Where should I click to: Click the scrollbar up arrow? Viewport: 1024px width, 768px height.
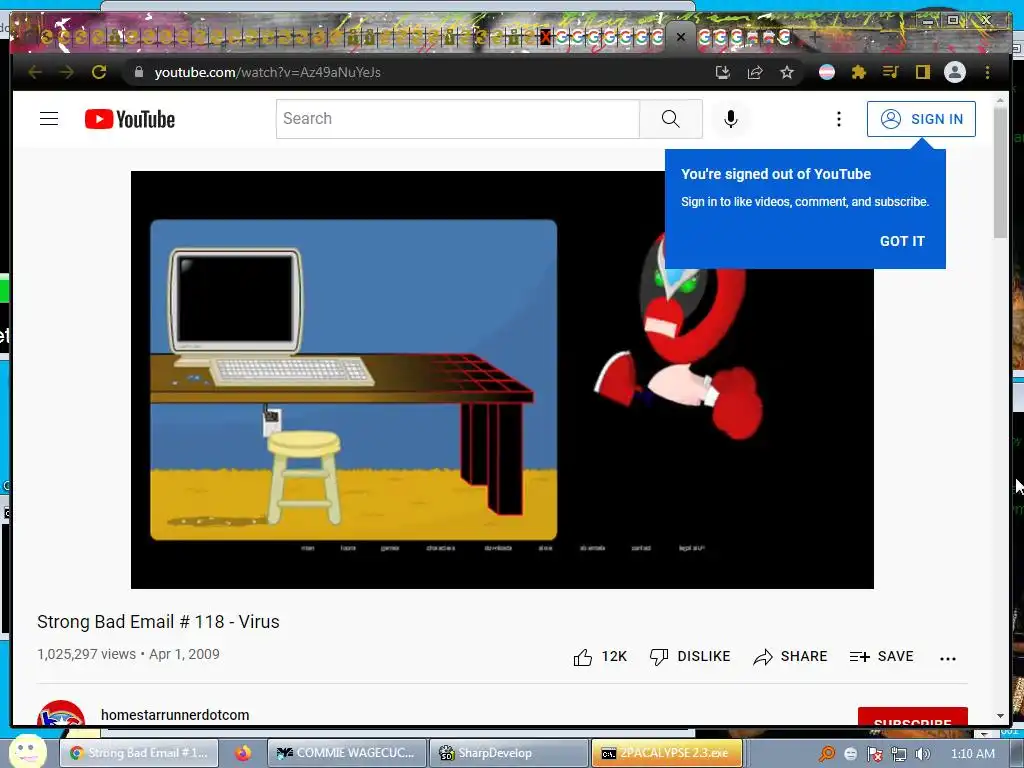click(1000, 101)
